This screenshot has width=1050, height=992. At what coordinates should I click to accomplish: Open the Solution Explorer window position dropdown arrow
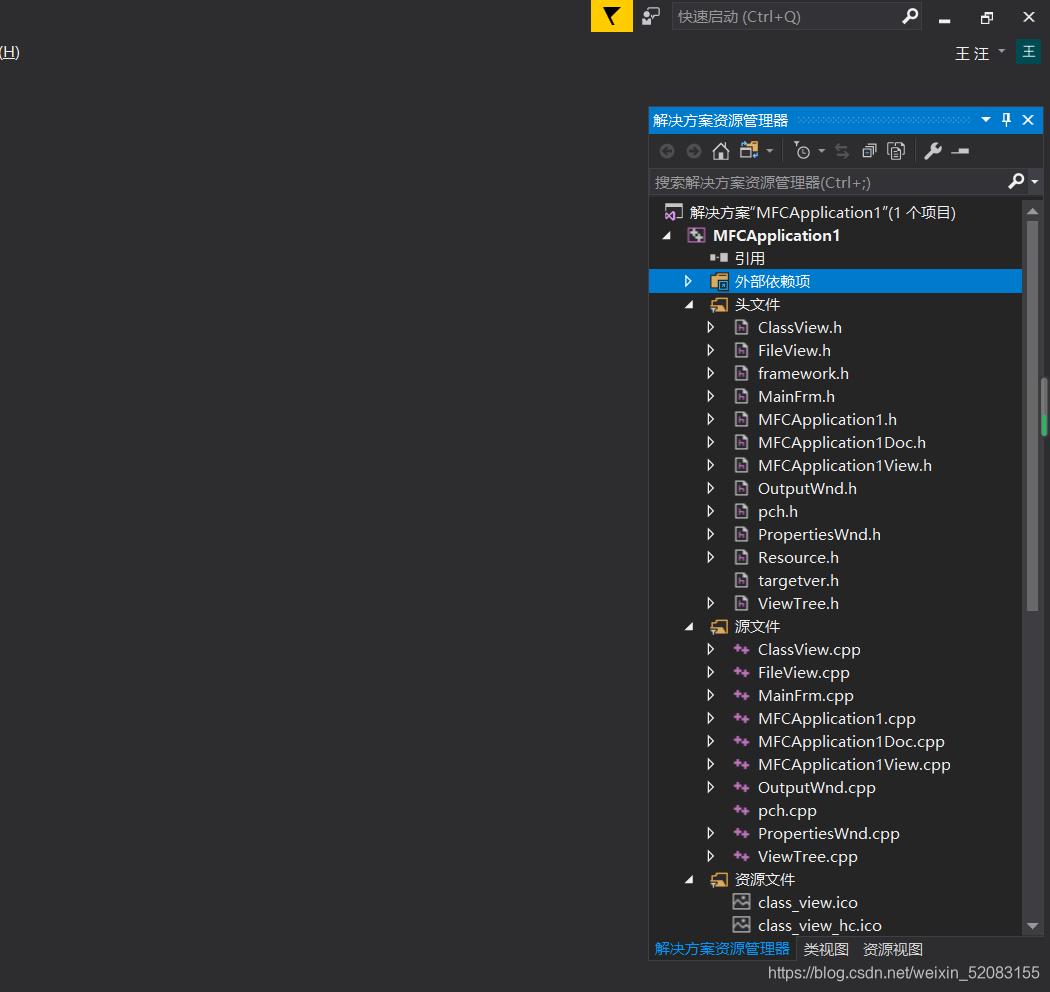click(x=986, y=120)
